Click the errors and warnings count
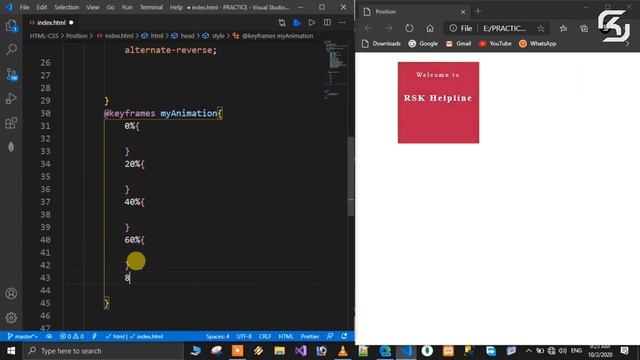The image size is (640, 360). point(71,336)
